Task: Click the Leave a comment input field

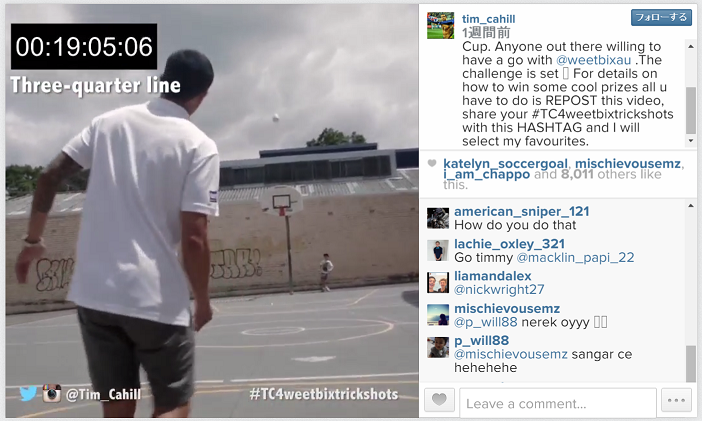Action: pyautogui.click(x=558, y=404)
